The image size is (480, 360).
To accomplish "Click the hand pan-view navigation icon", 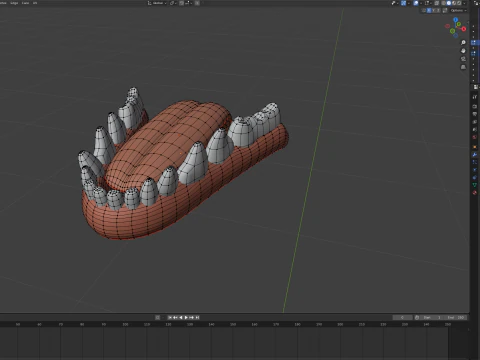I will [x=463, y=51].
